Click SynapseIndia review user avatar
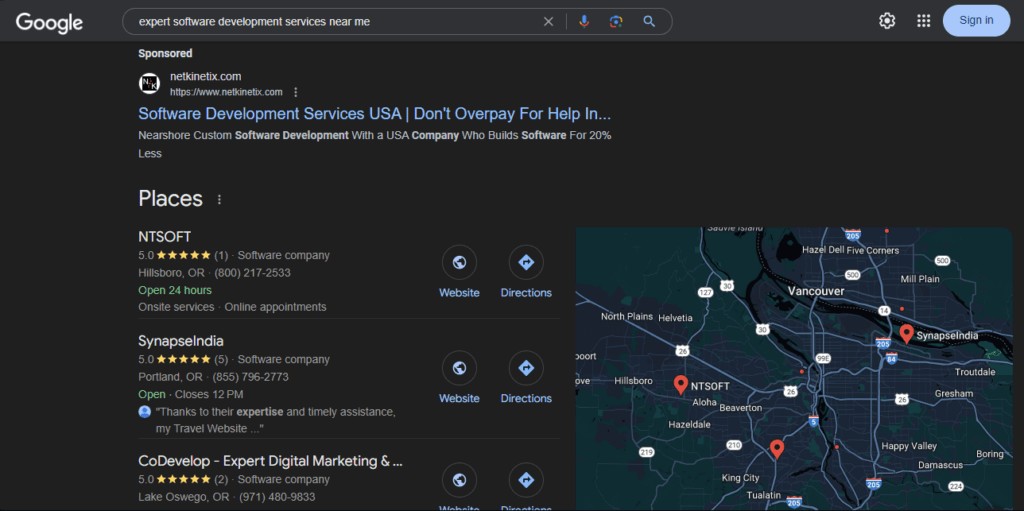This screenshot has height=511, width=1024. coord(144,412)
